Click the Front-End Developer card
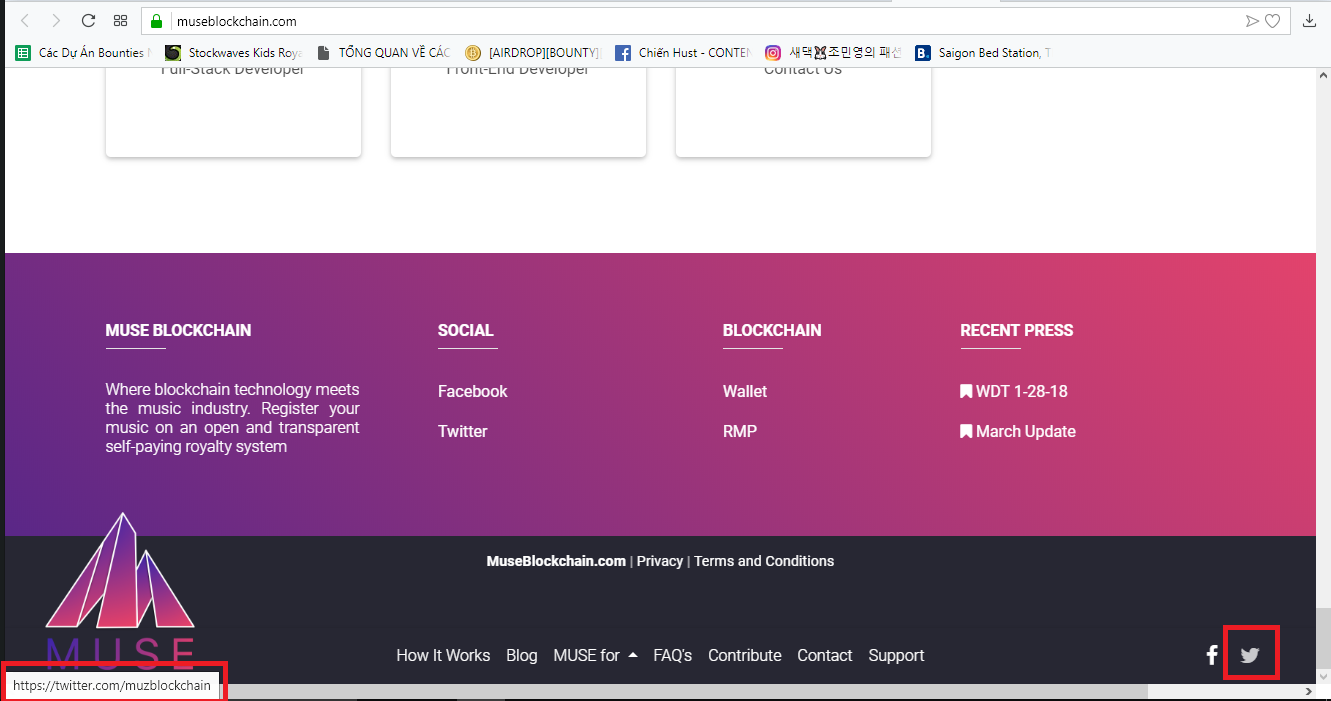The image size is (1331, 701). (518, 112)
